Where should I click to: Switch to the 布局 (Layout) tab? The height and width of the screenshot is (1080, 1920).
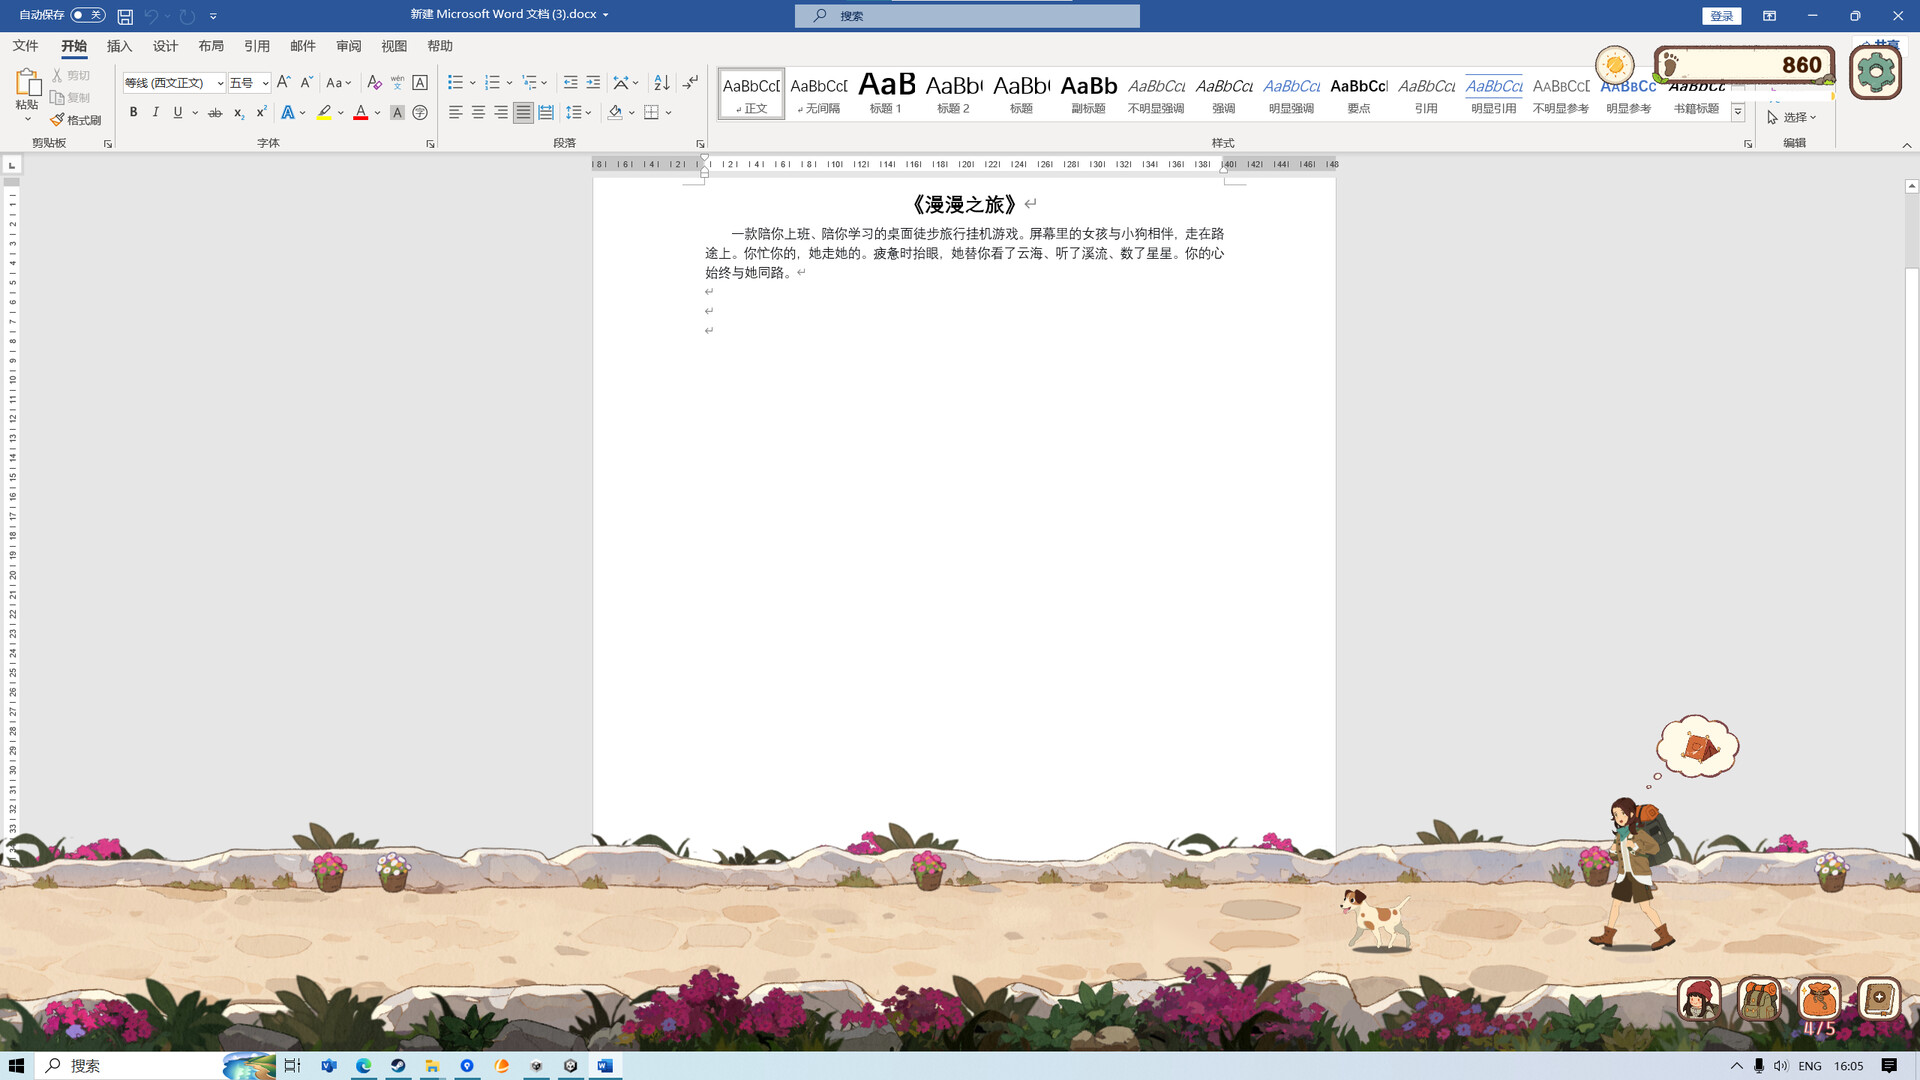211,46
